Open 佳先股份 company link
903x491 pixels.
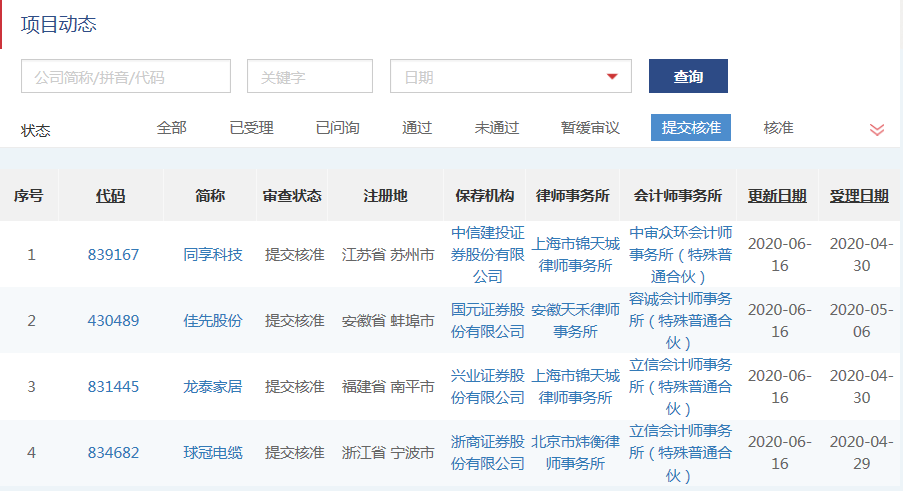213,321
